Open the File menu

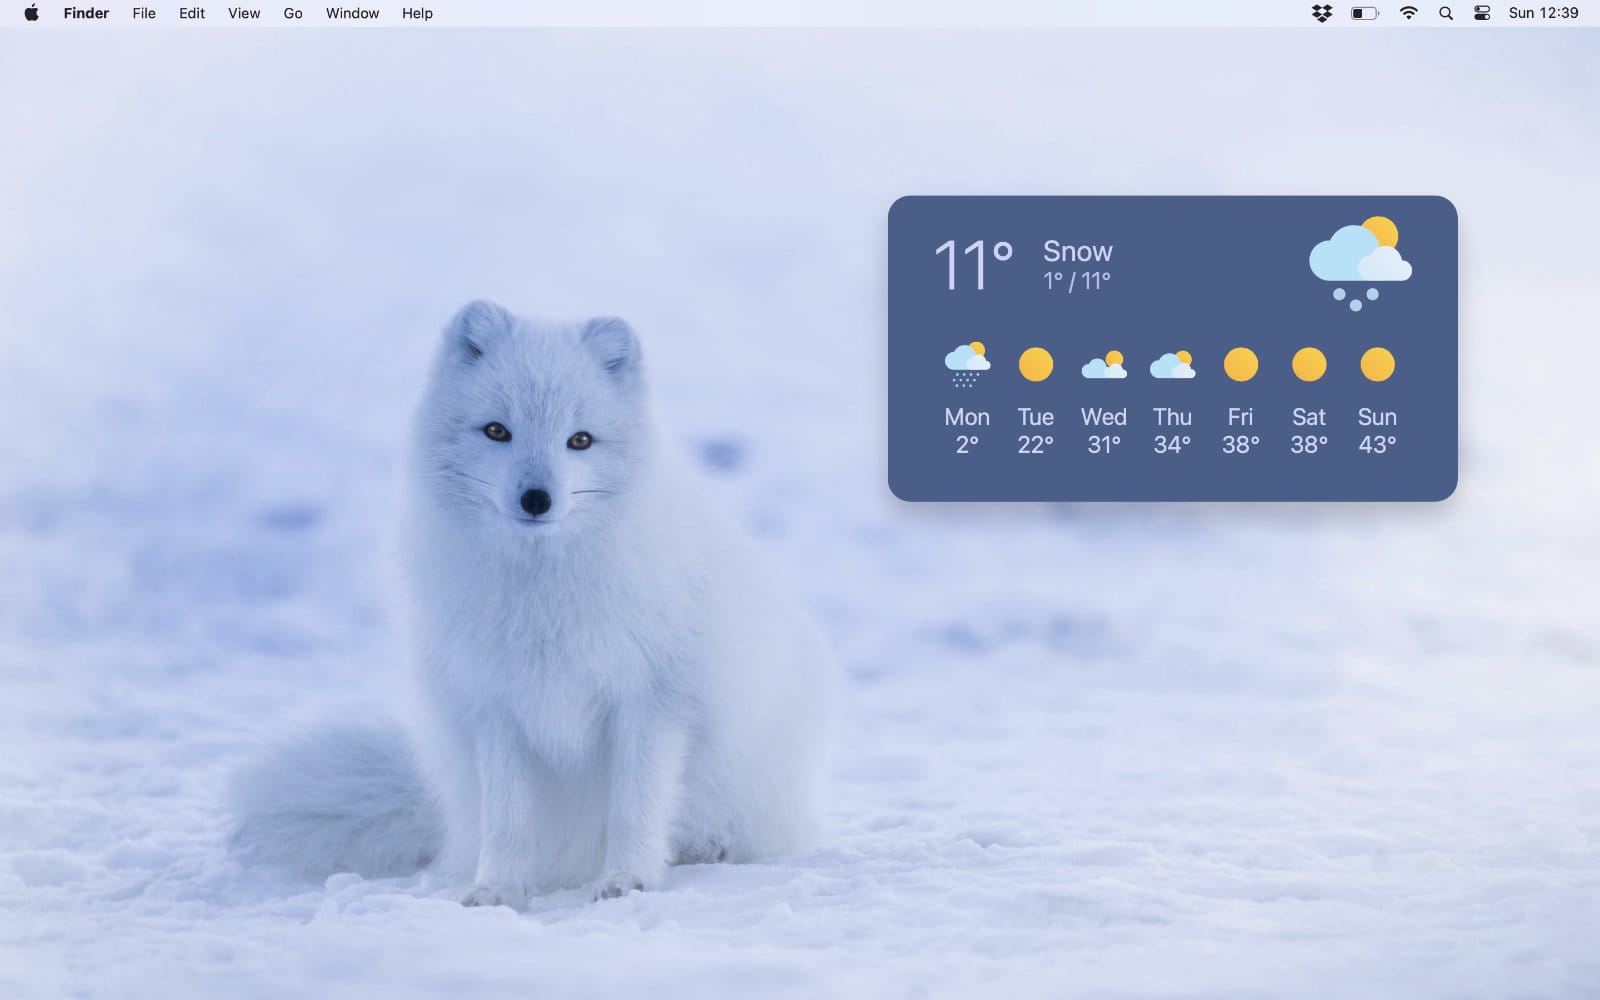(x=144, y=13)
